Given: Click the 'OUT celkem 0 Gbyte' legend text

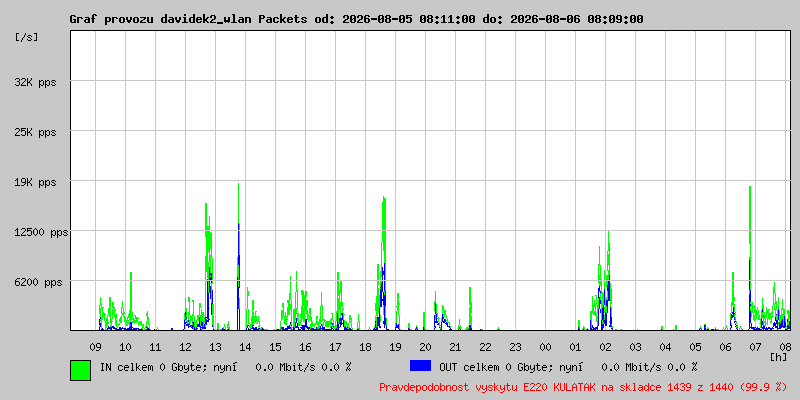Looking at the screenshot, I should coord(494,367).
